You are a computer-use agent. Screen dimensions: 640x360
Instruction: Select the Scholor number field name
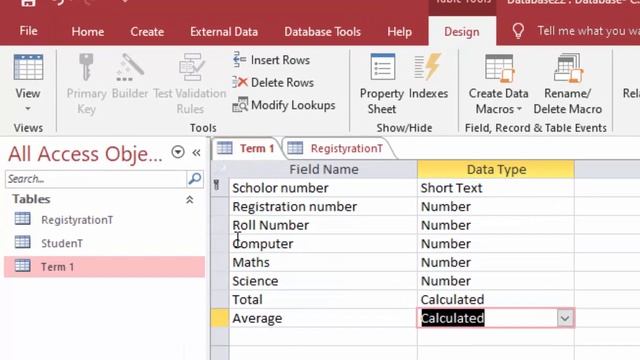[323, 188]
